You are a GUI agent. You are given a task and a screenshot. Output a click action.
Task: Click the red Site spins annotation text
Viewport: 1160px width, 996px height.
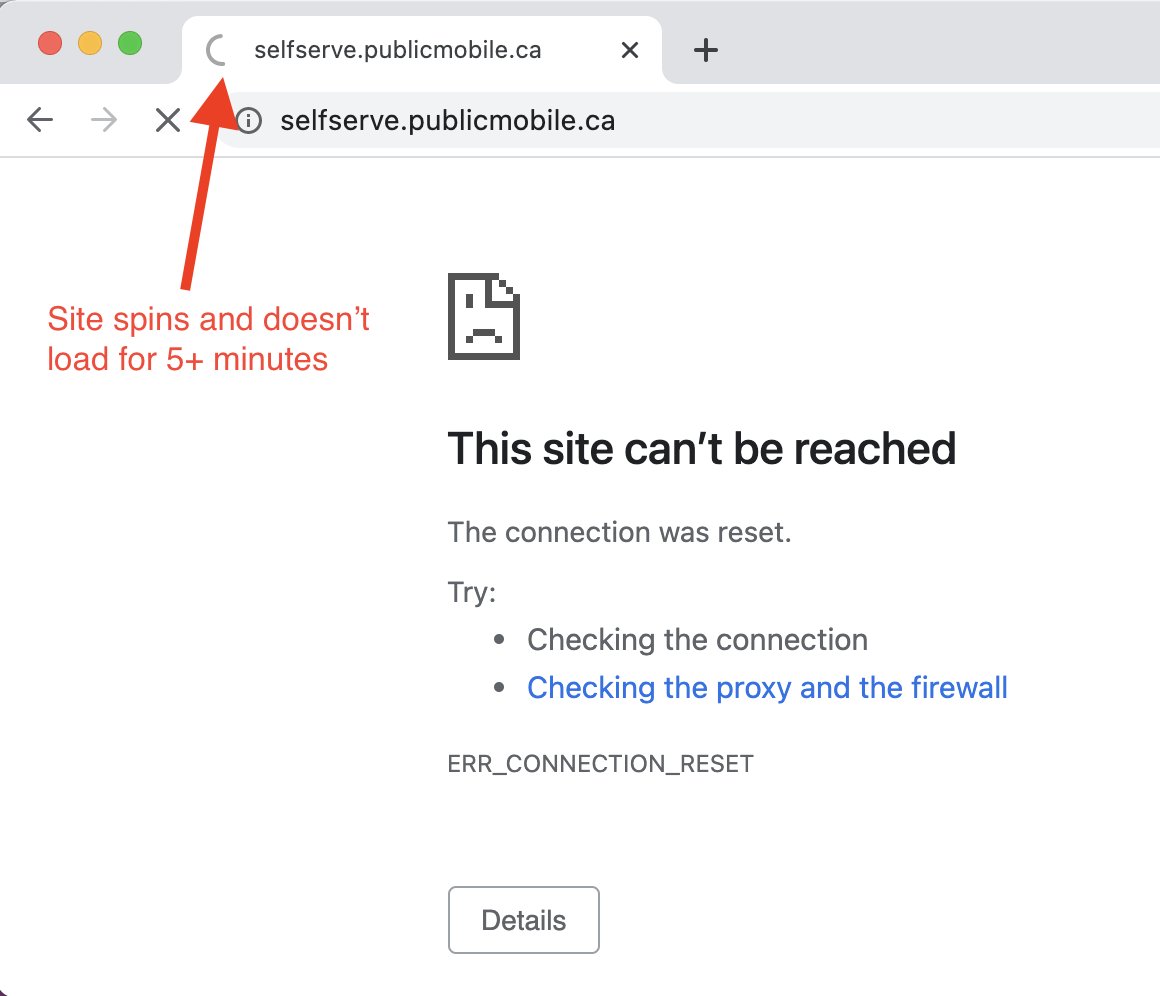[208, 339]
